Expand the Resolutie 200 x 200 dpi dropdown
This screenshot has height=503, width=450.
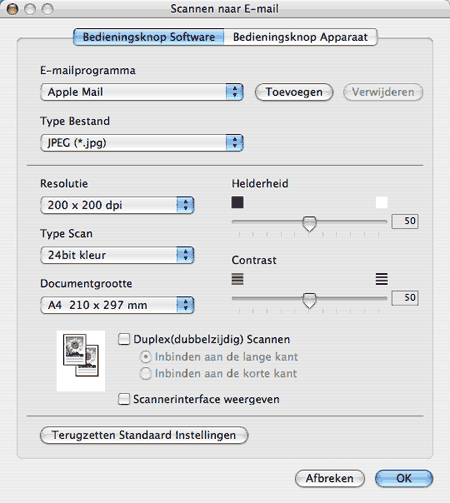coord(117,205)
